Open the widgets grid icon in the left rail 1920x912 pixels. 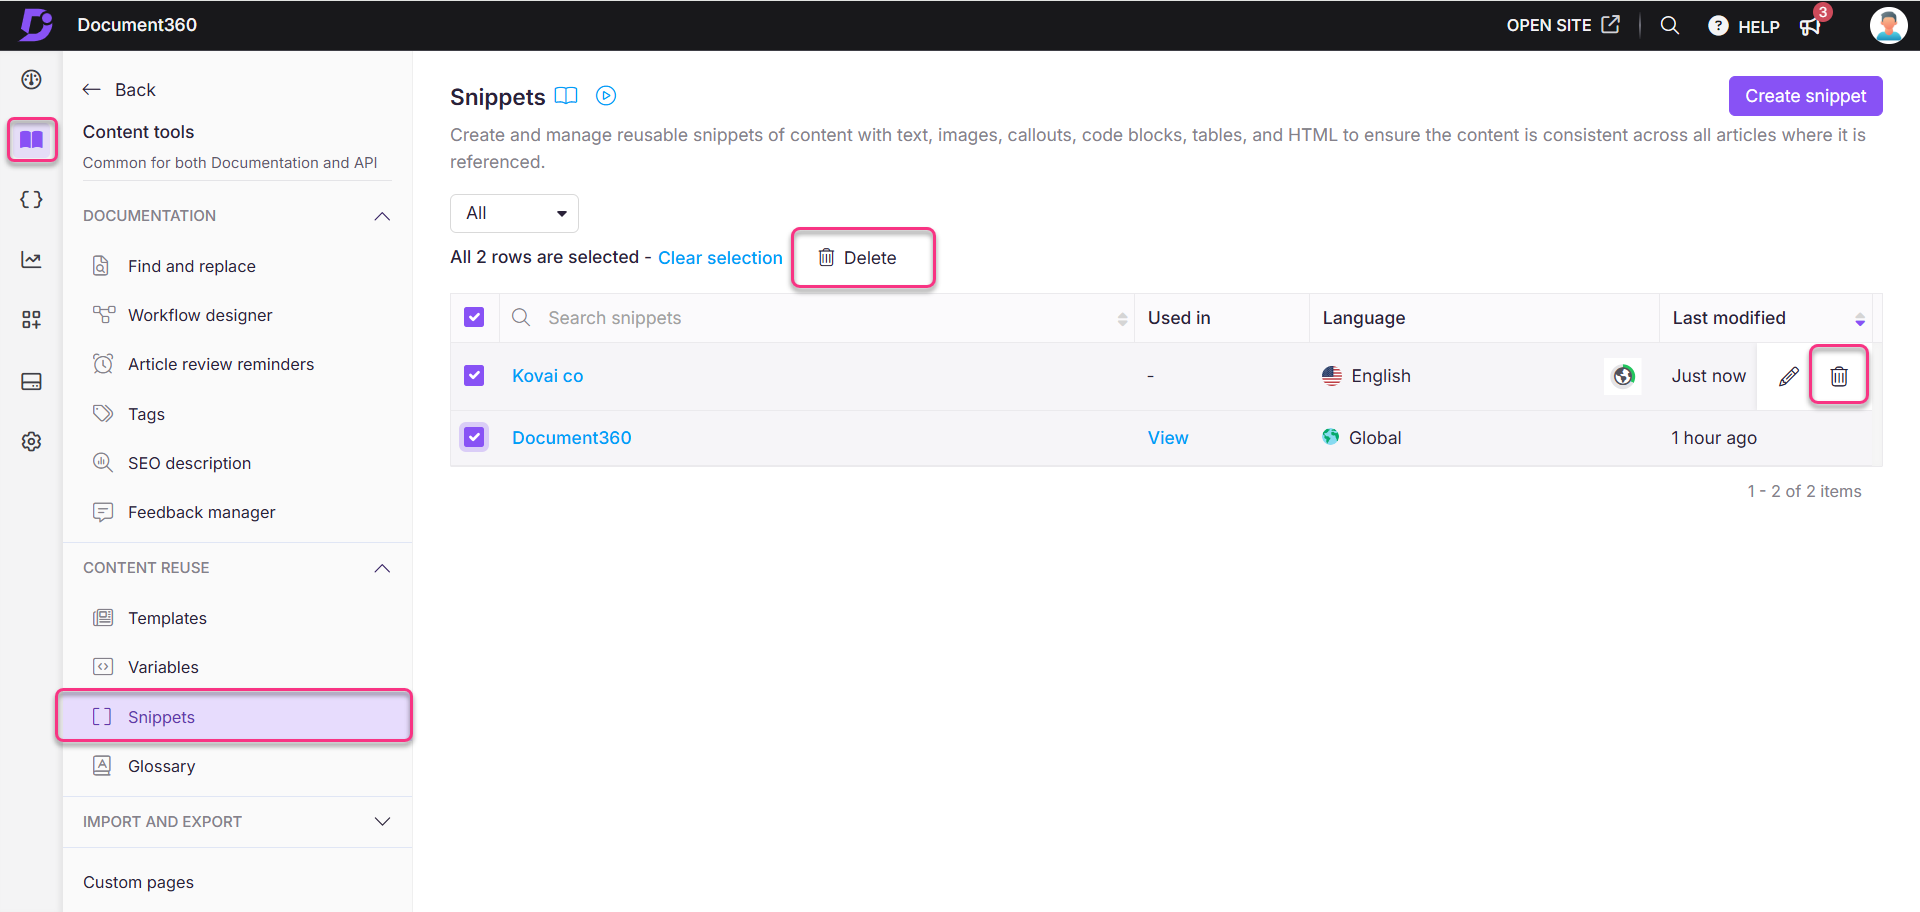click(x=31, y=320)
